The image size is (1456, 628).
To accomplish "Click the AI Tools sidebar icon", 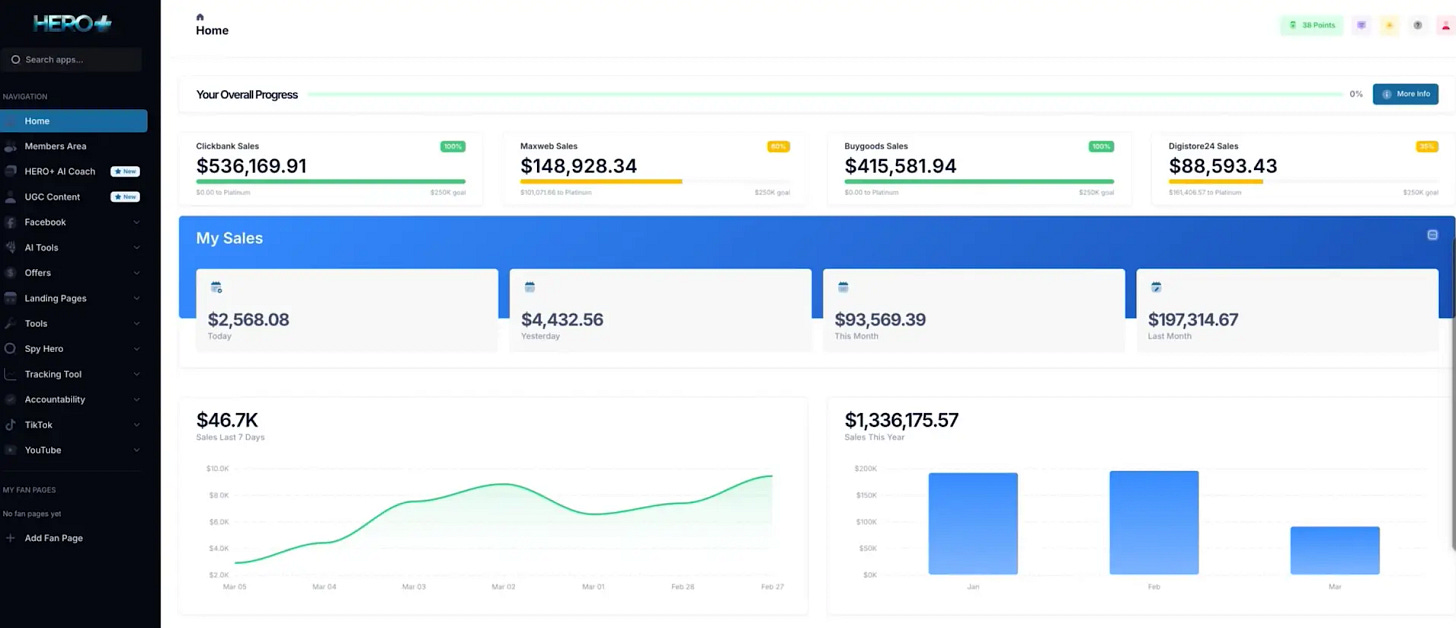I will coord(13,247).
